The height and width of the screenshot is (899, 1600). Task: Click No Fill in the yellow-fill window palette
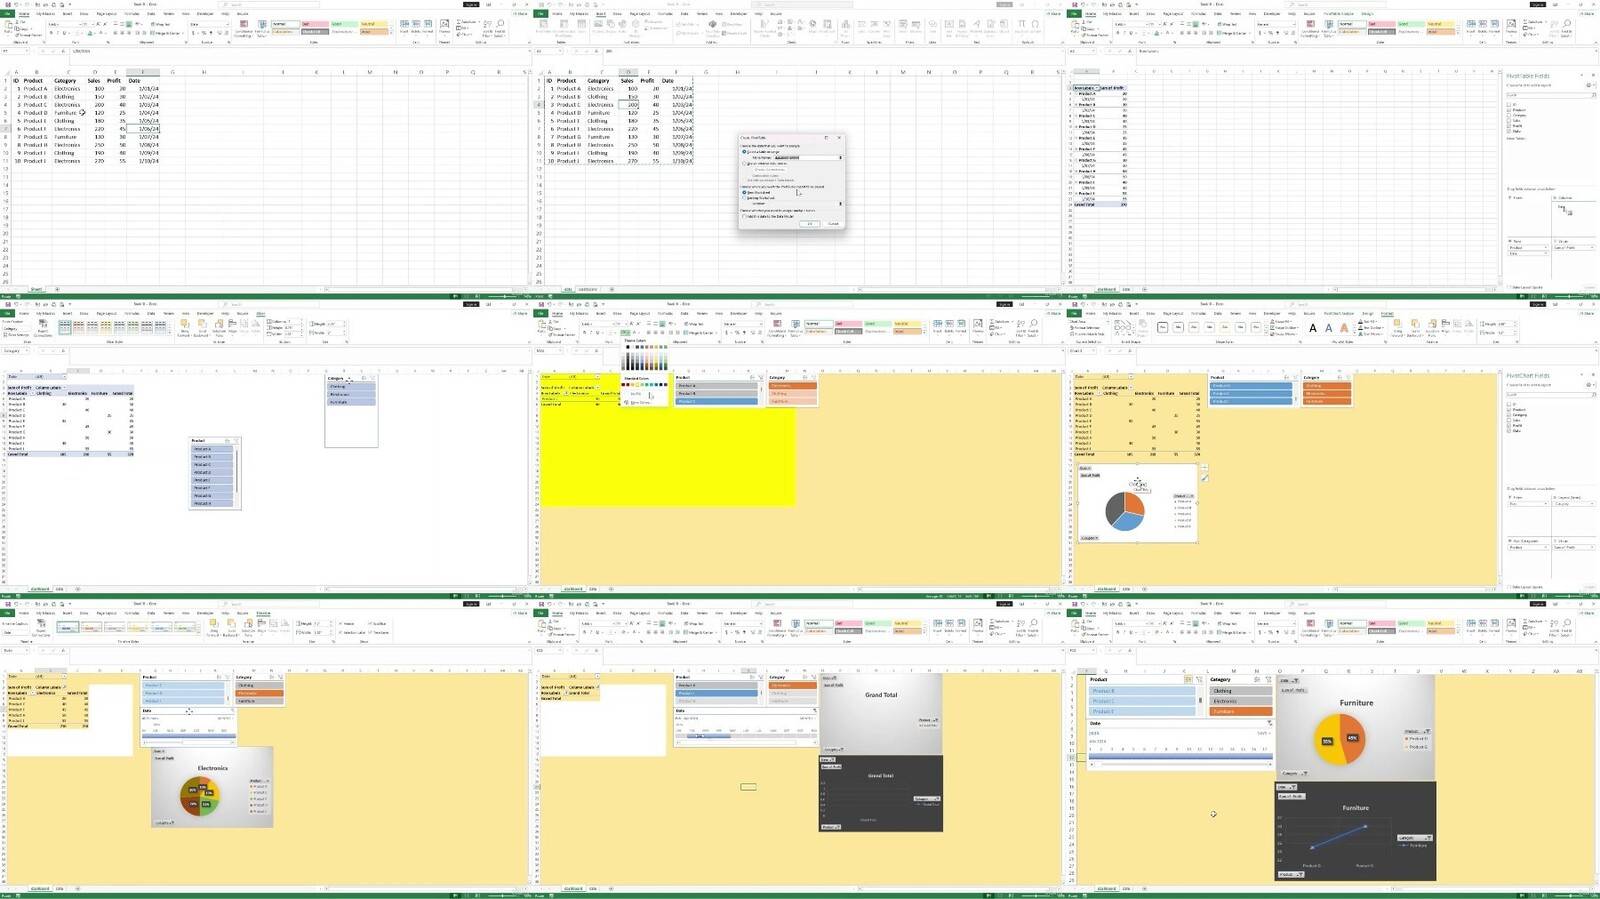pos(636,394)
